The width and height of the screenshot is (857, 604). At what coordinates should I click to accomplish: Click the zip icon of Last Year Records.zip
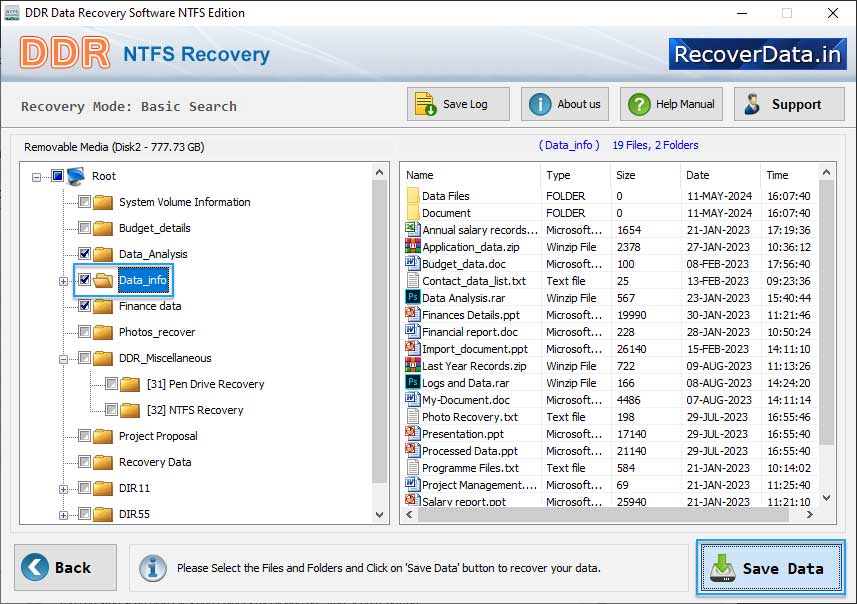coord(412,365)
